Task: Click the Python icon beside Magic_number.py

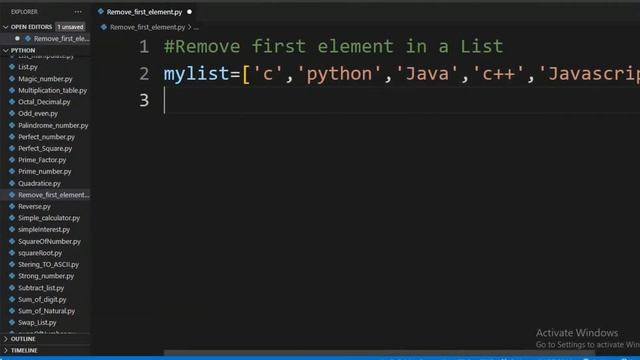Action: tap(12, 78)
